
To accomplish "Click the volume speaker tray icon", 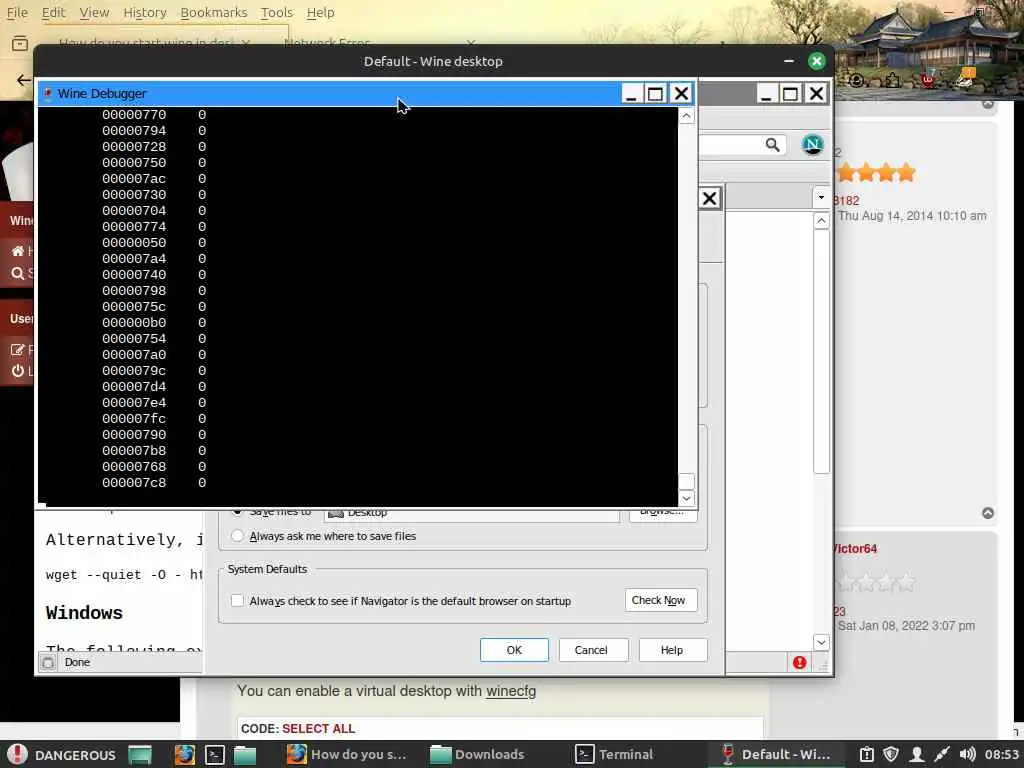I will 967,754.
